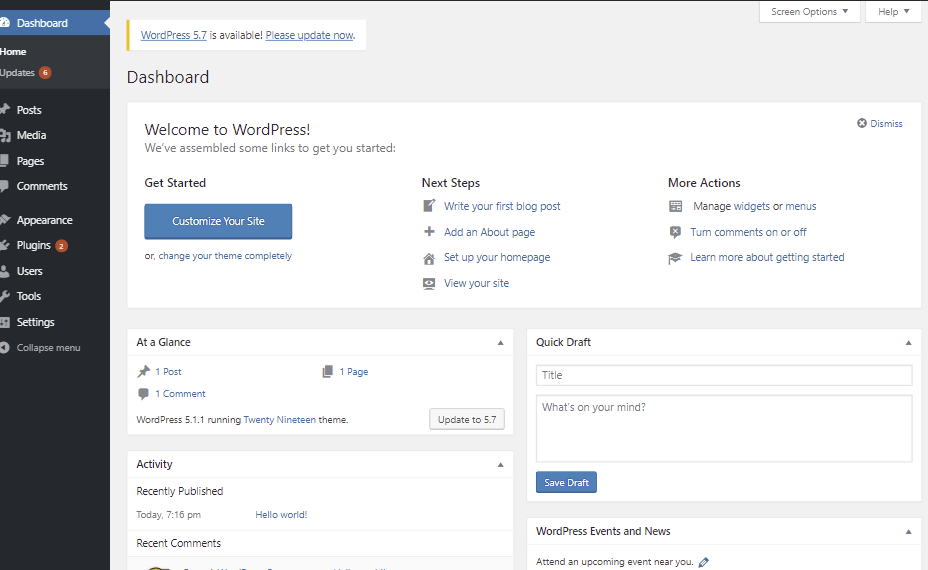
Task: Click the Plugins update badge showing 2
Action: (x=61, y=246)
